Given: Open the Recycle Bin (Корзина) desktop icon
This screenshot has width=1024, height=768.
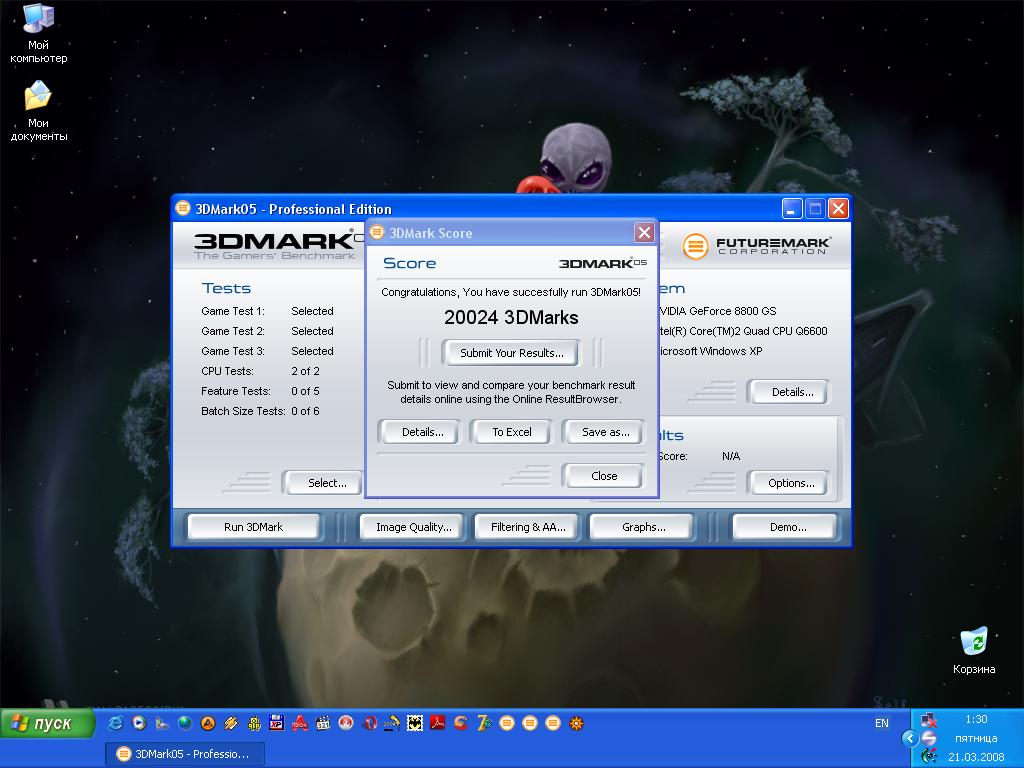Looking at the screenshot, I should tap(974, 650).
